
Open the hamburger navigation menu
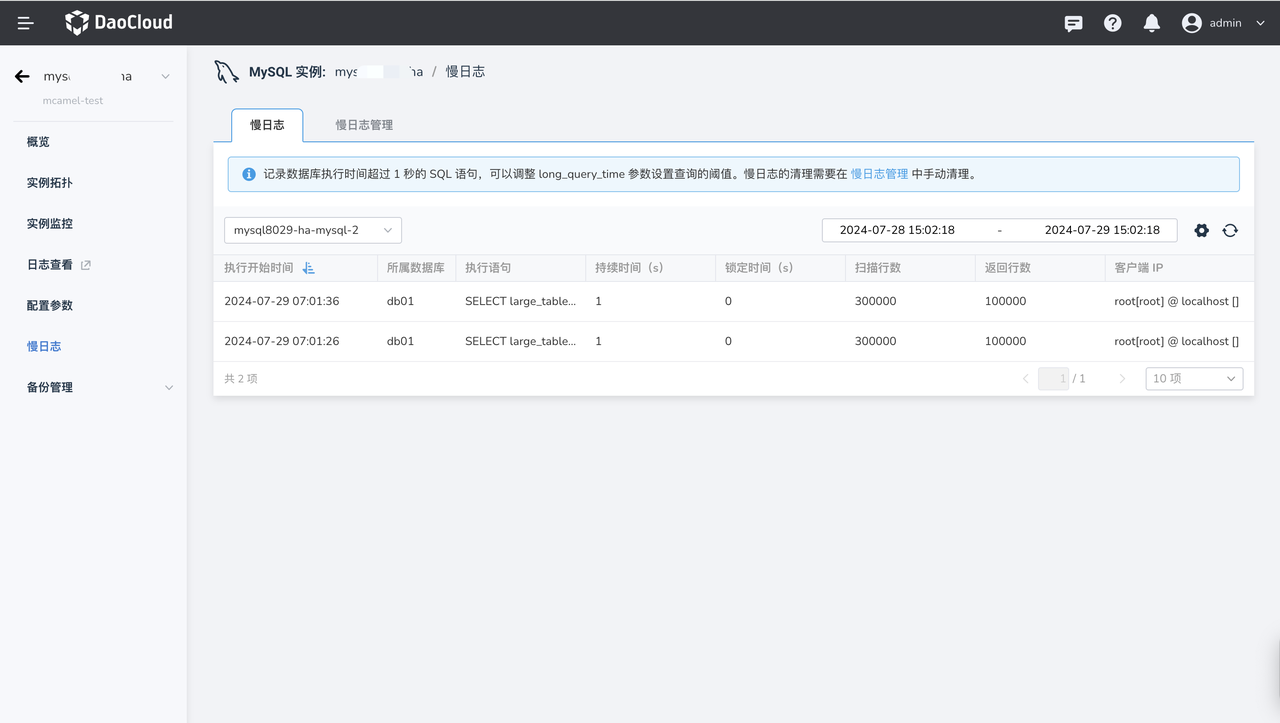26,23
